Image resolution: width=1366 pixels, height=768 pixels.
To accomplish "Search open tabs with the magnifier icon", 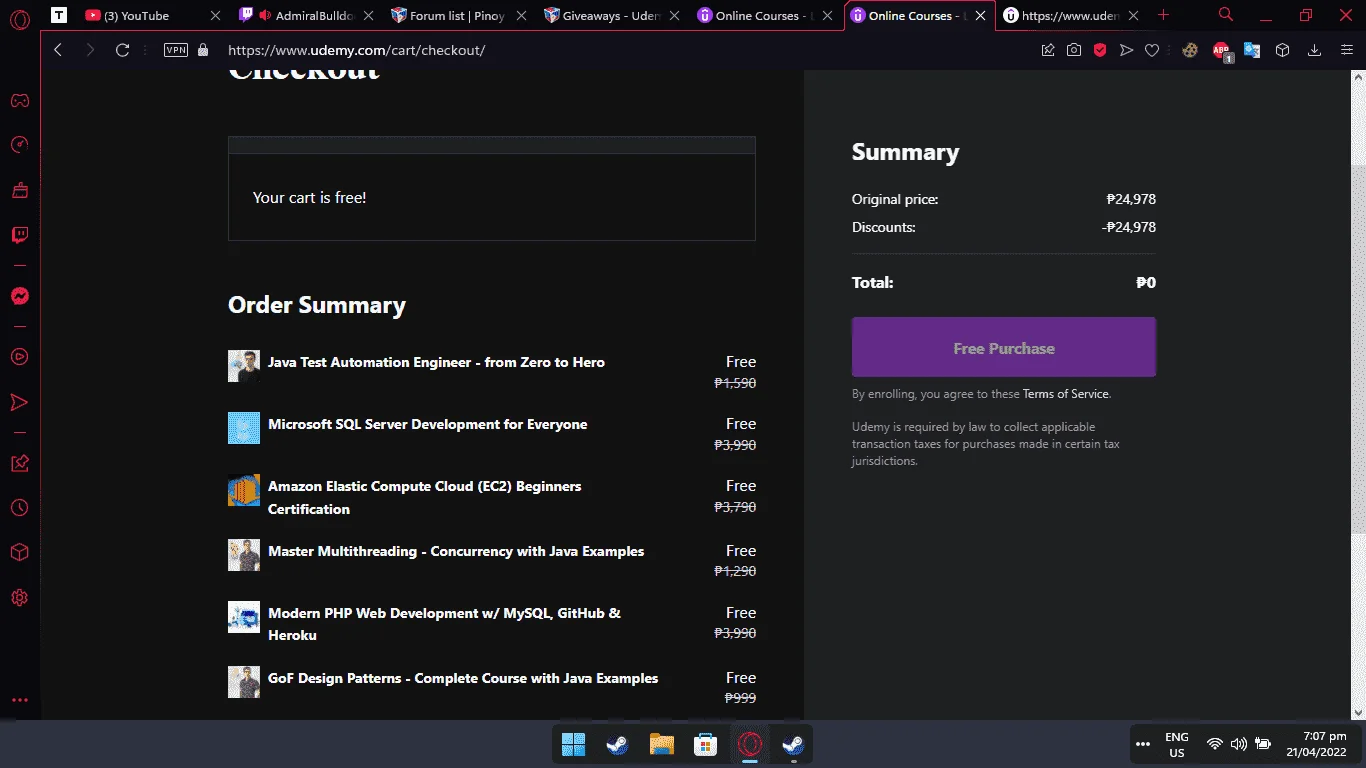I will (x=1226, y=15).
